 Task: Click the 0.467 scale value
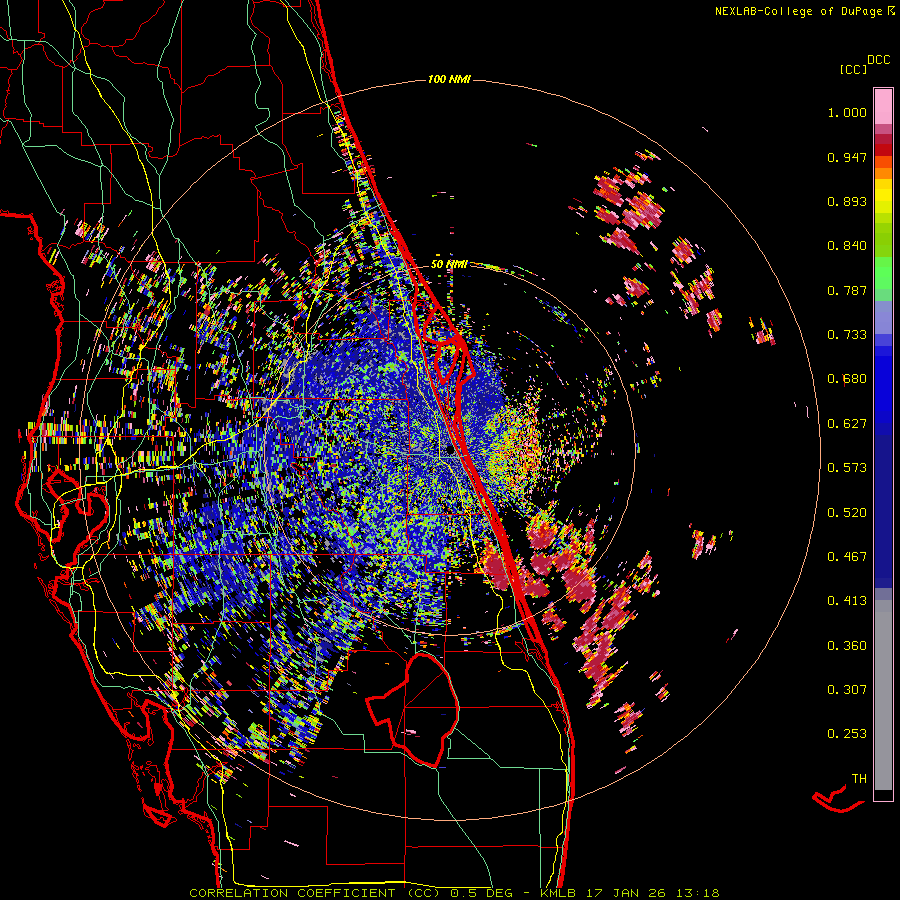click(x=847, y=557)
